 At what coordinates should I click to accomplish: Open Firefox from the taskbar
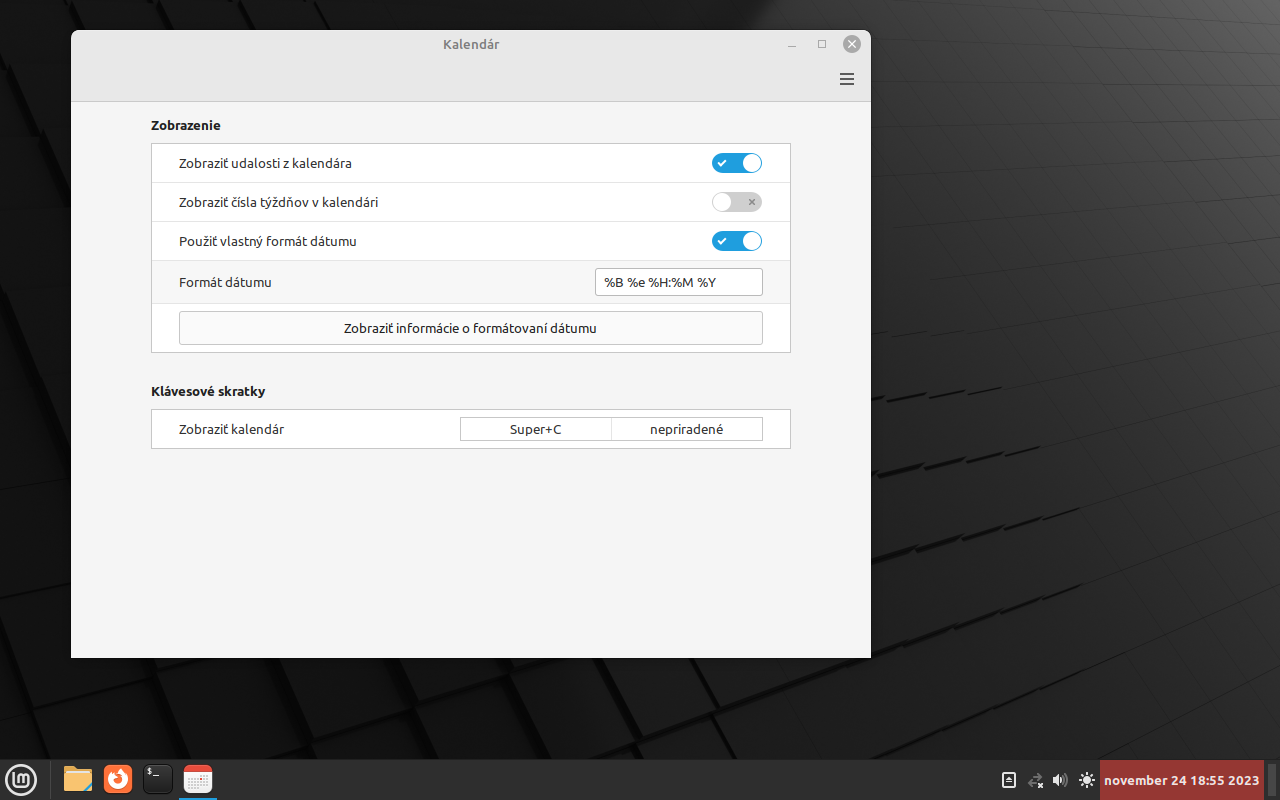pos(118,778)
